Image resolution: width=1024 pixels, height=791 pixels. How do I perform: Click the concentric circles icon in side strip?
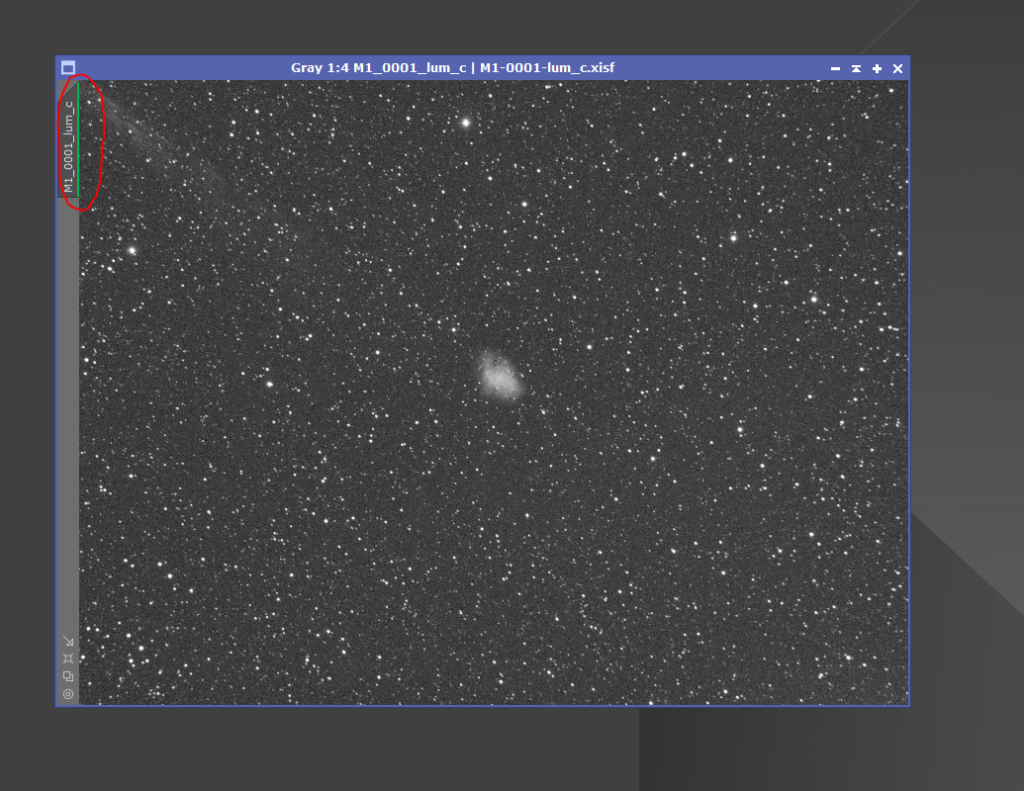pyautogui.click(x=68, y=694)
